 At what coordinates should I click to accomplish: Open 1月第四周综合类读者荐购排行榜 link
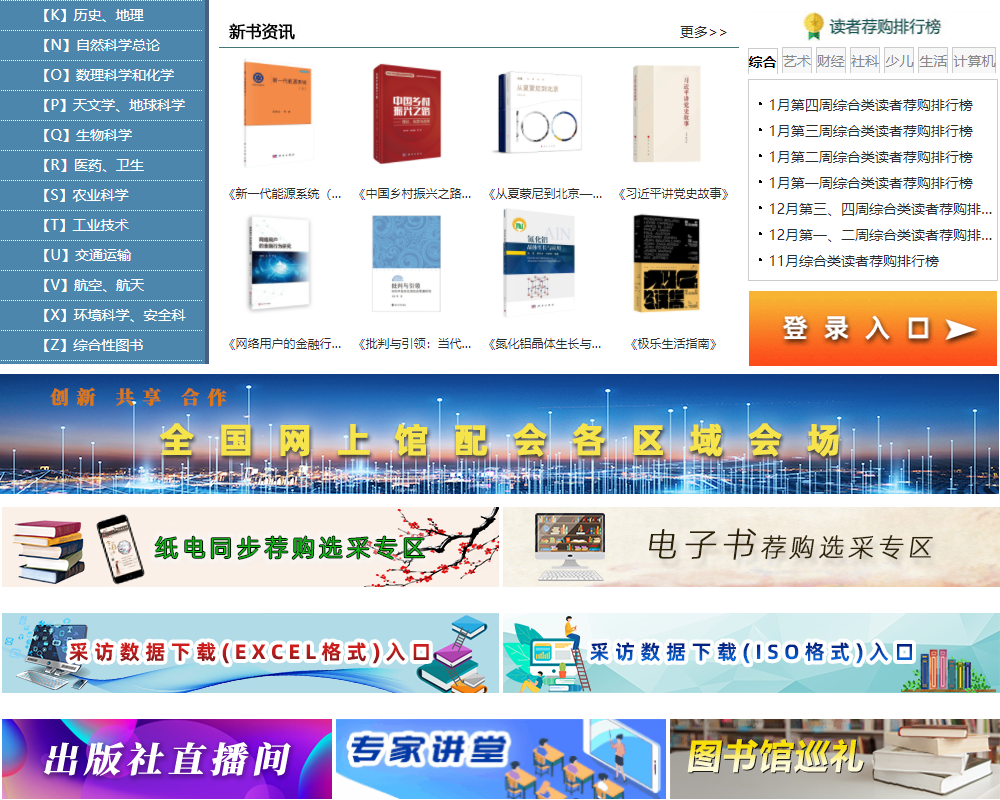[x=870, y=105]
